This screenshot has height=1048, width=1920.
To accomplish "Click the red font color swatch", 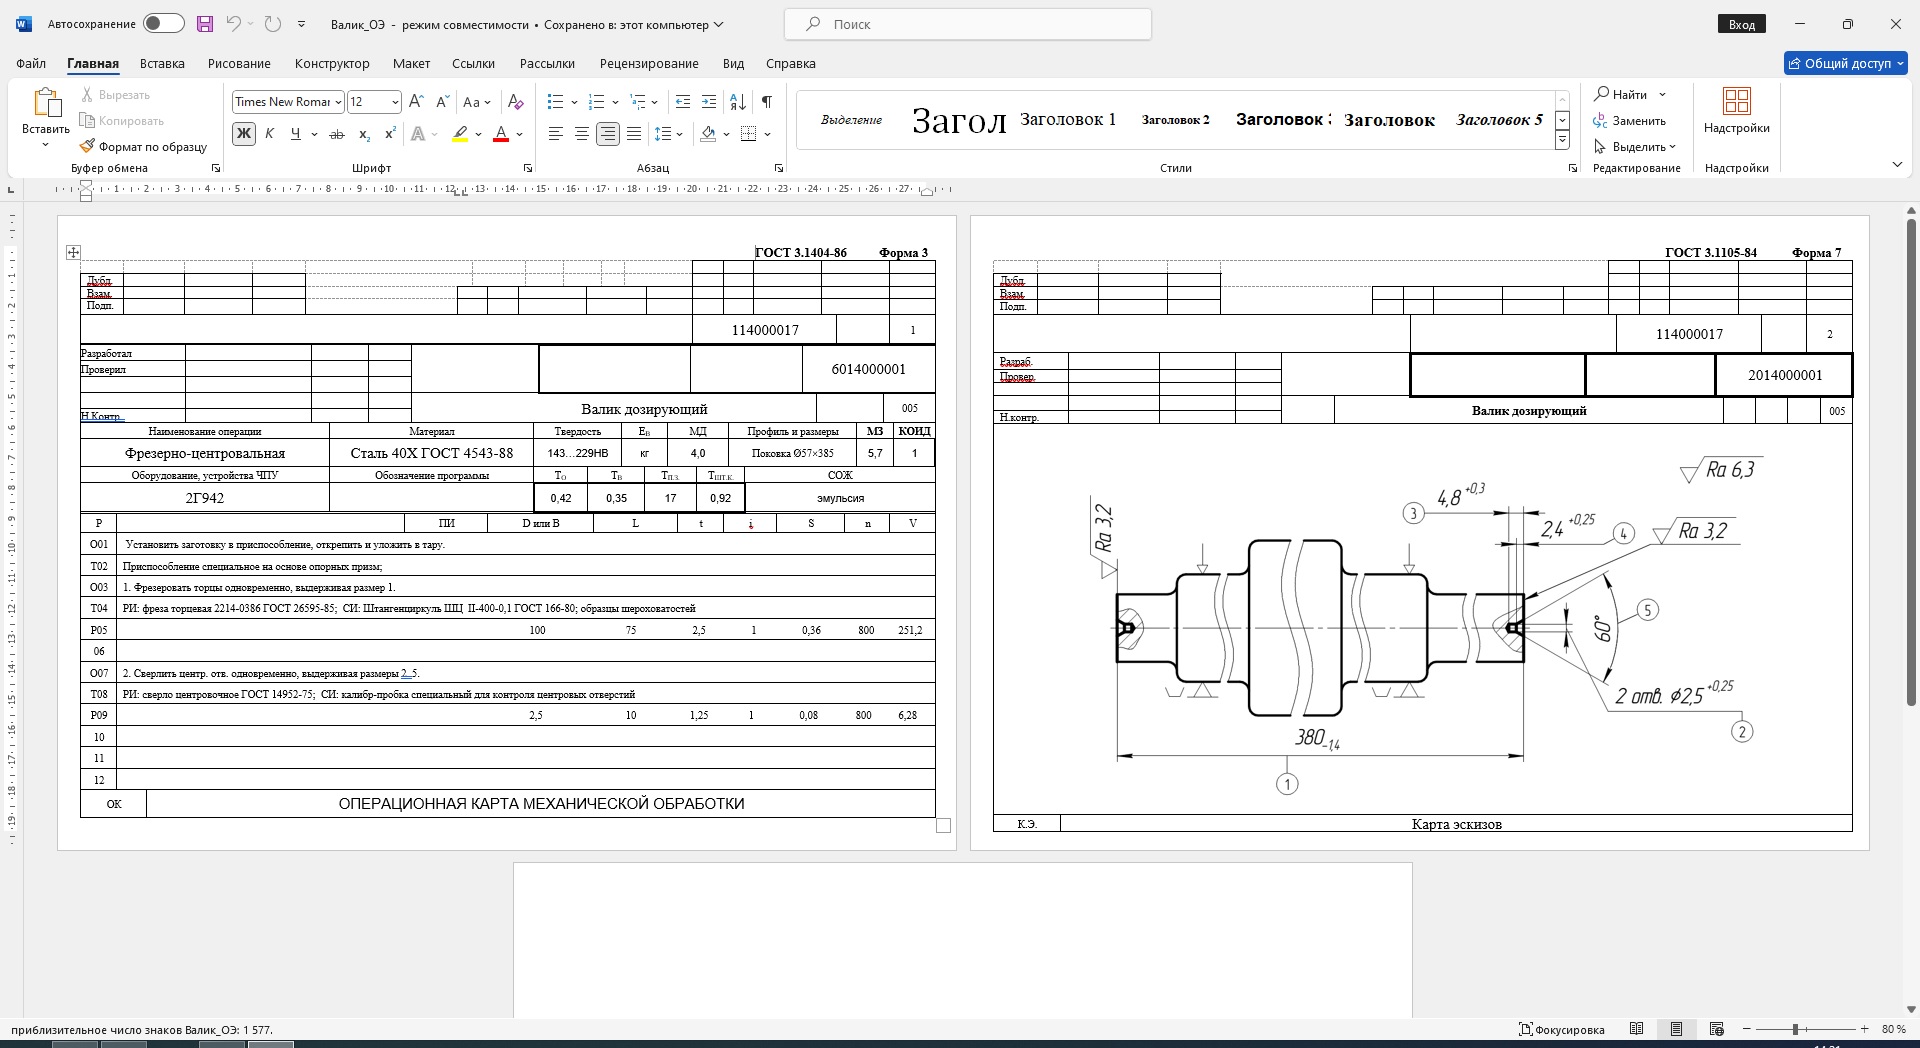I will pos(501,134).
